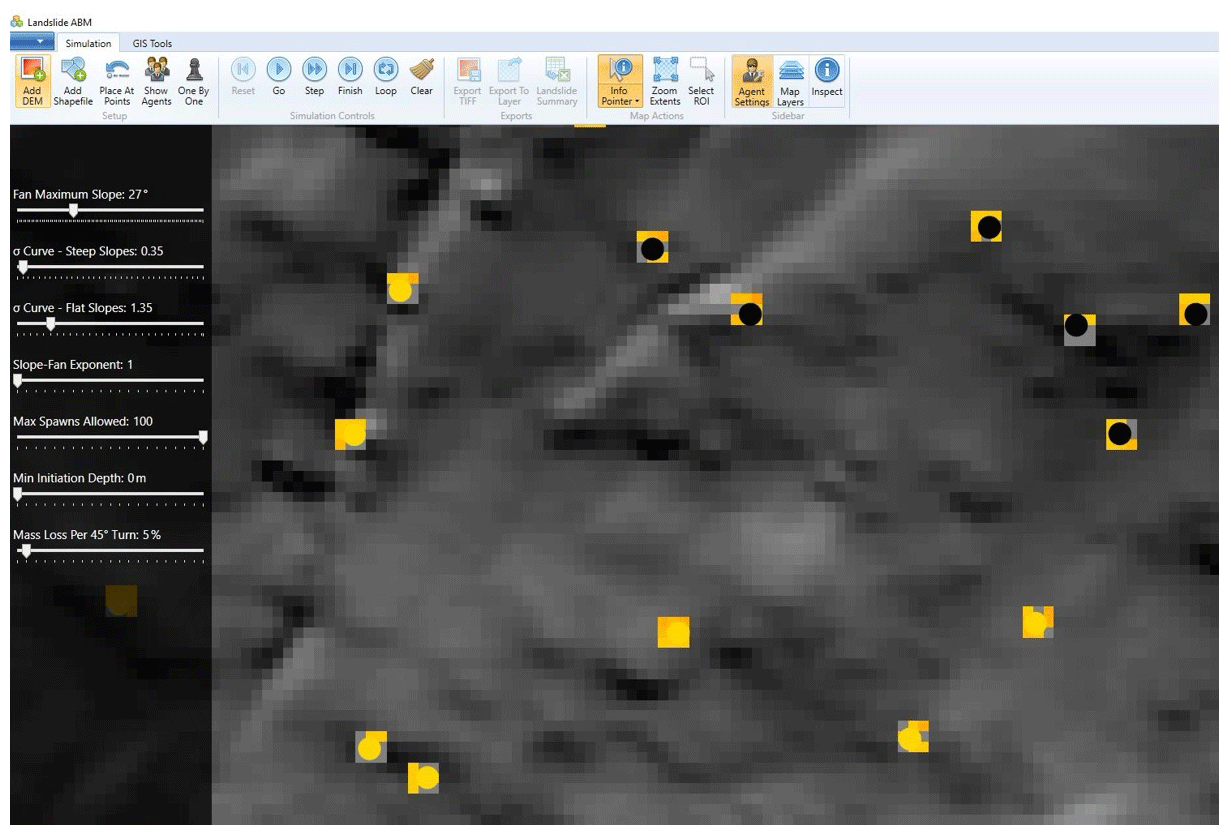The width and height of the screenshot is (1231, 836).
Task: Toggle the Agent Settings sidebar
Action: (x=751, y=80)
